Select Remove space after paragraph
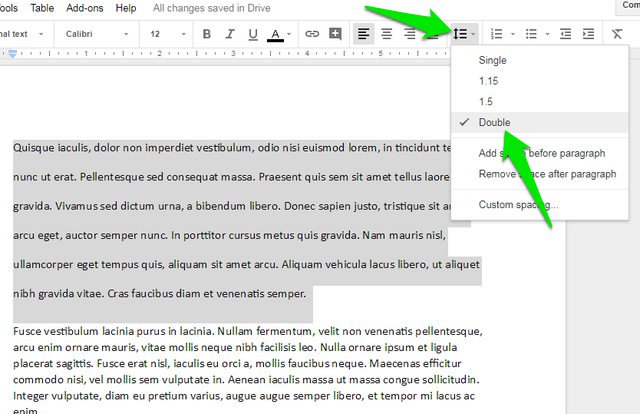The width and height of the screenshot is (640, 414). (539, 174)
